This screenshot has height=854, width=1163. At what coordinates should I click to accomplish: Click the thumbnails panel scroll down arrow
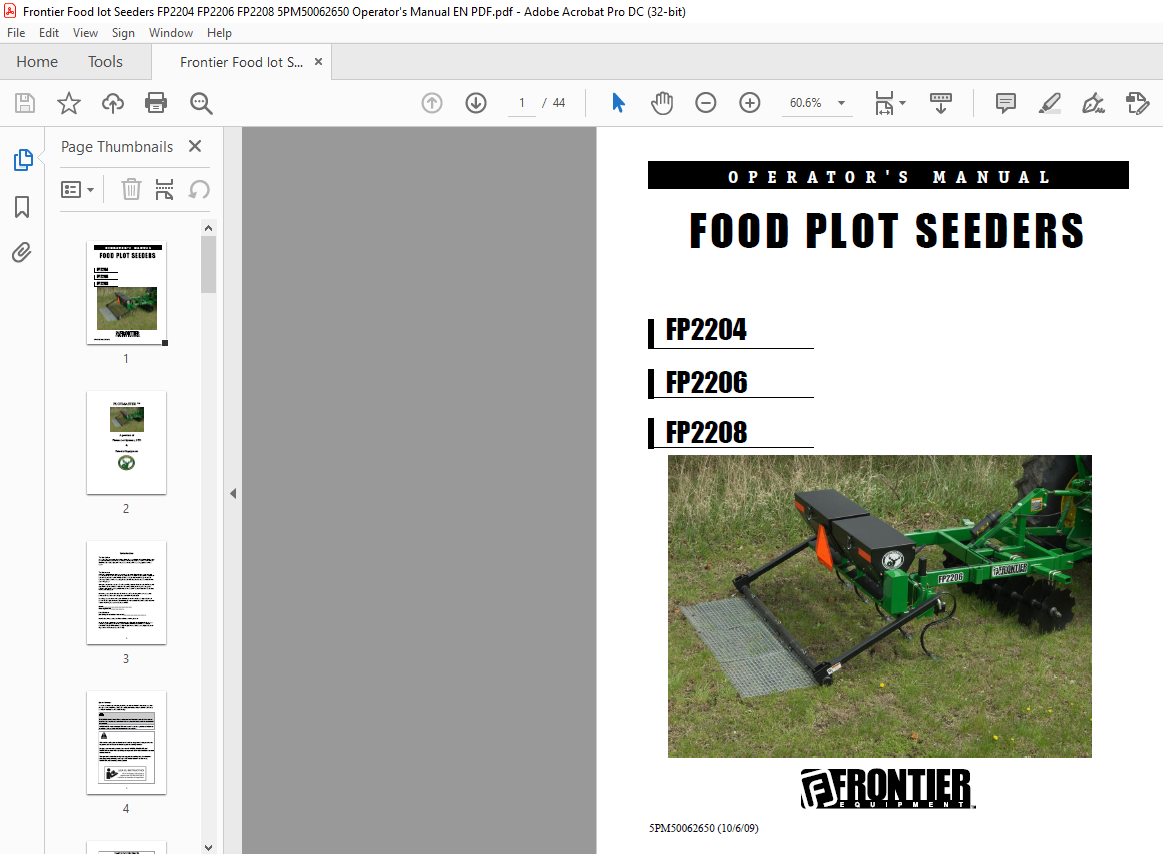pyautogui.click(x=208, y=847)
